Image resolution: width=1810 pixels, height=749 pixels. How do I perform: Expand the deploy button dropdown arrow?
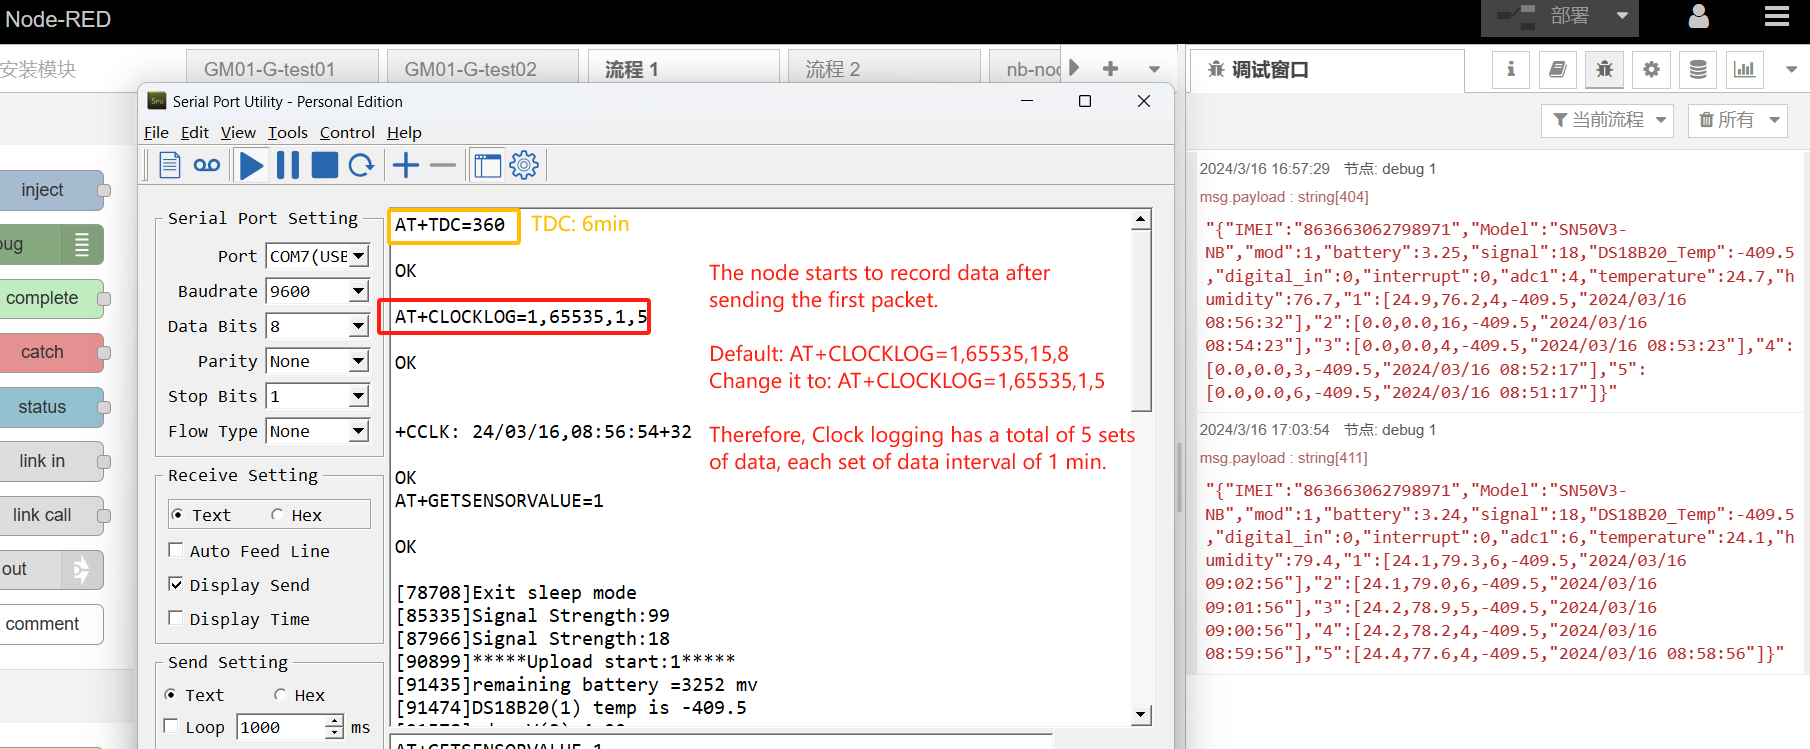(1622, 17)
